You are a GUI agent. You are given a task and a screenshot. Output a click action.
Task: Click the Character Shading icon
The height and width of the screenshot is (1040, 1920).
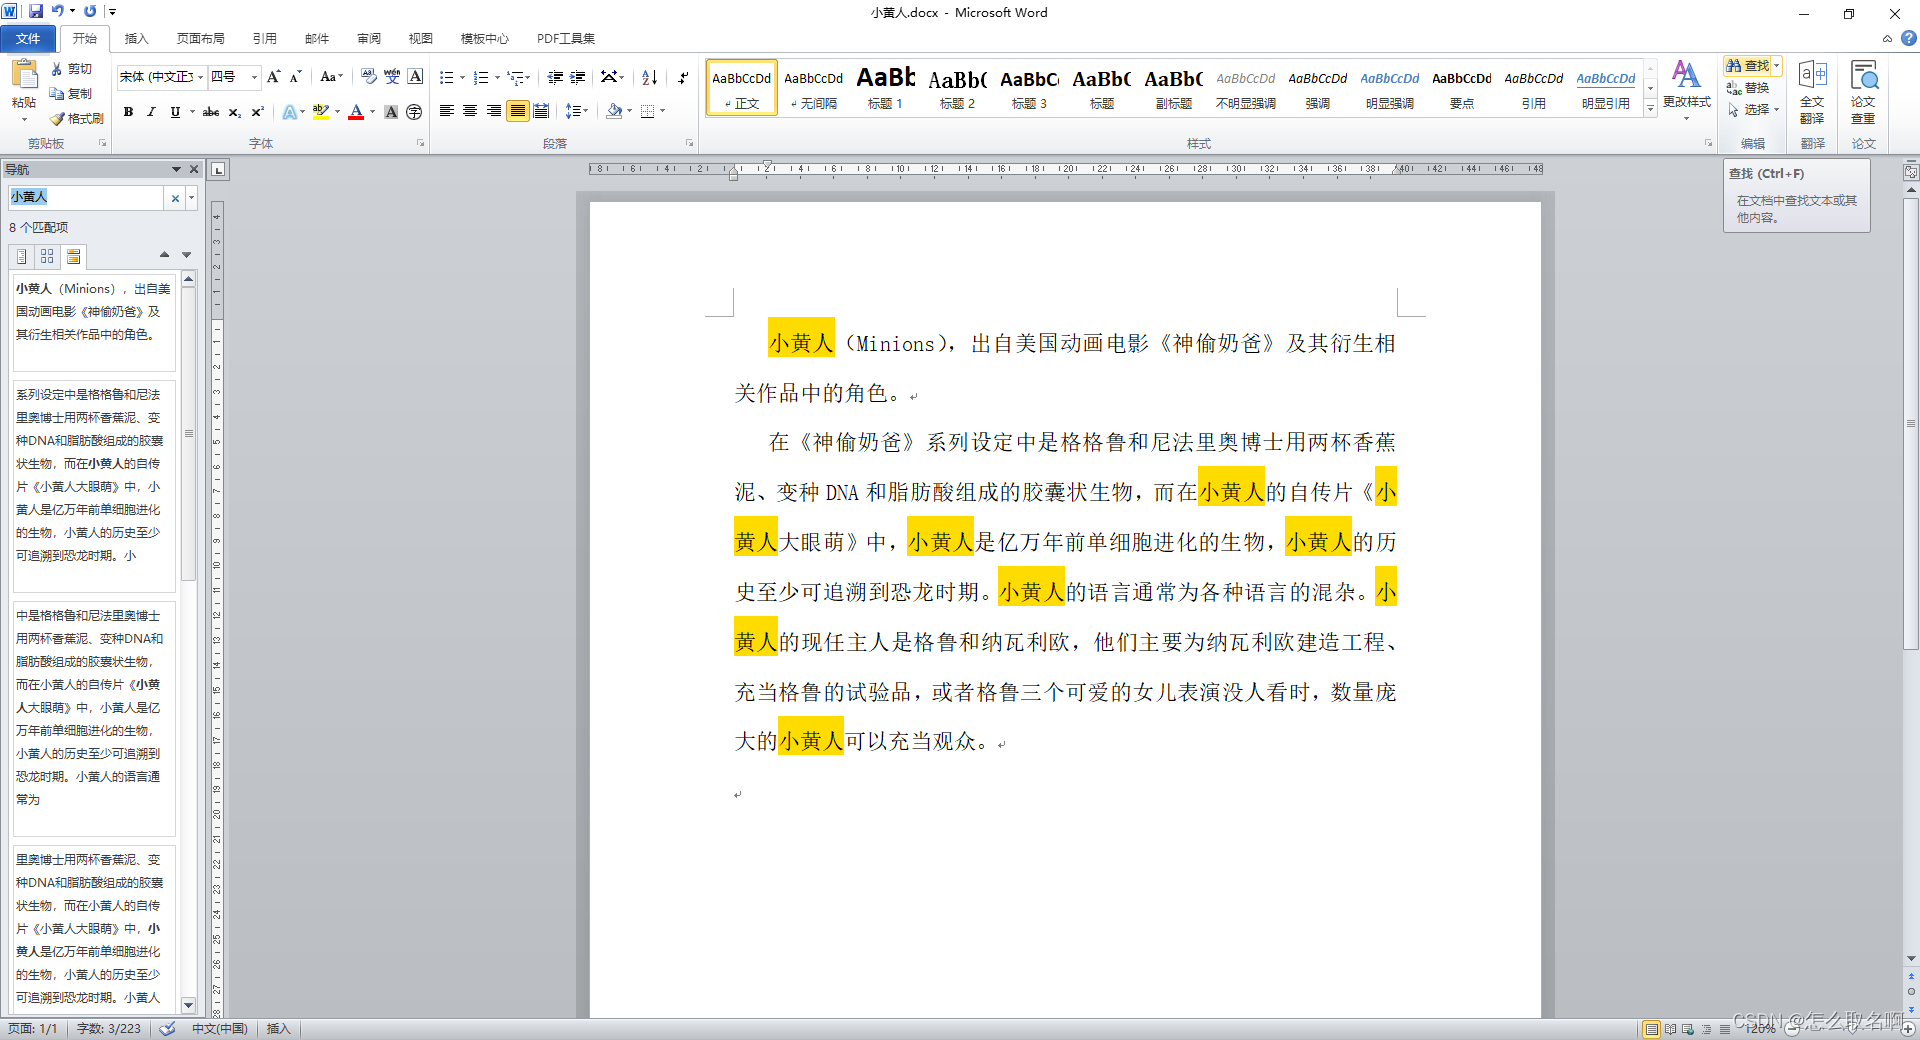point(391,112)
